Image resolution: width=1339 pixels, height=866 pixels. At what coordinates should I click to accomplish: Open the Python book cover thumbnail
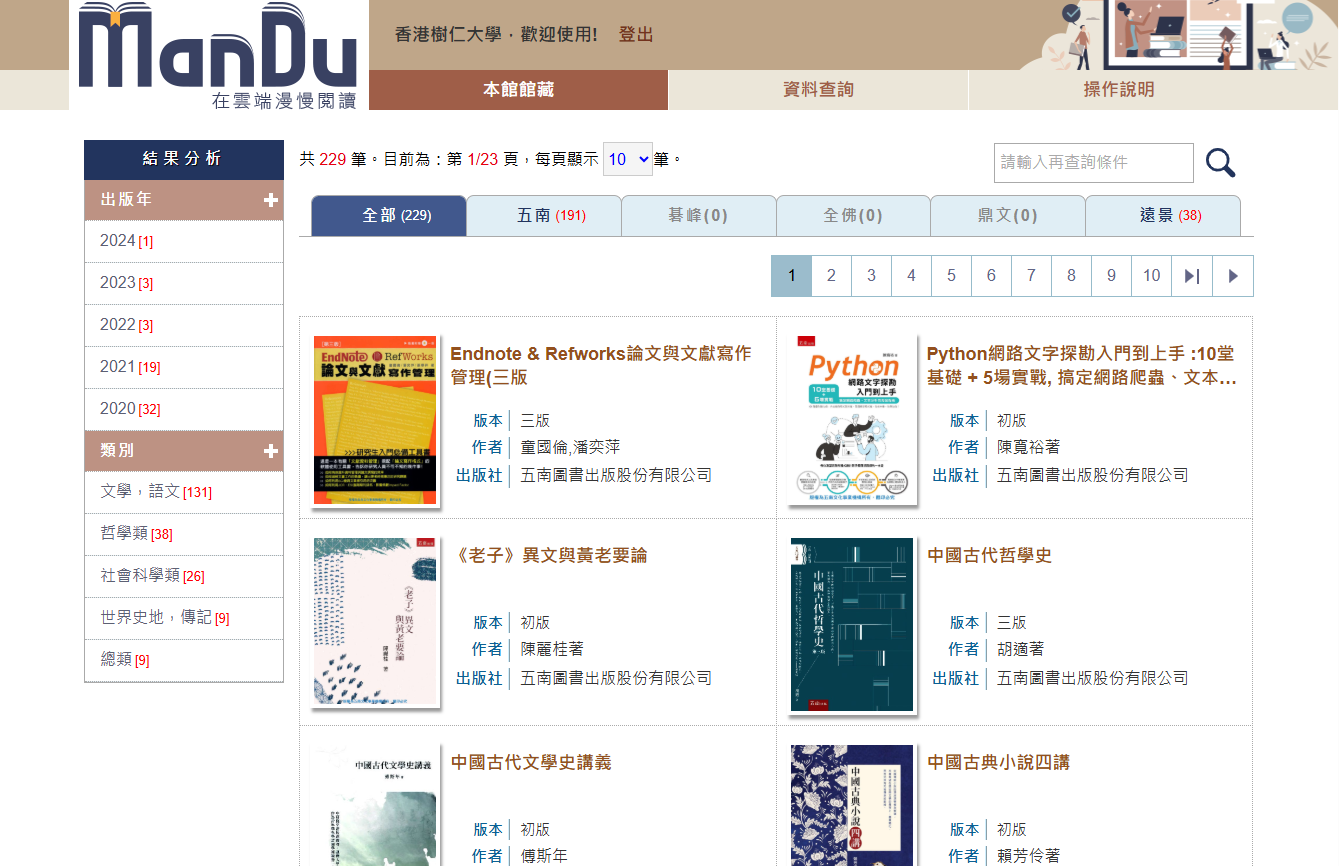pyautogui.click(x=852, y=420)
